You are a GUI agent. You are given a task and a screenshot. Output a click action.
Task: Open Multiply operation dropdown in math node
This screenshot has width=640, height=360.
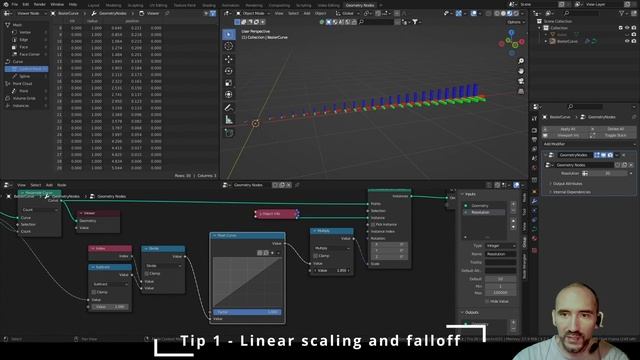pos(332,248)
